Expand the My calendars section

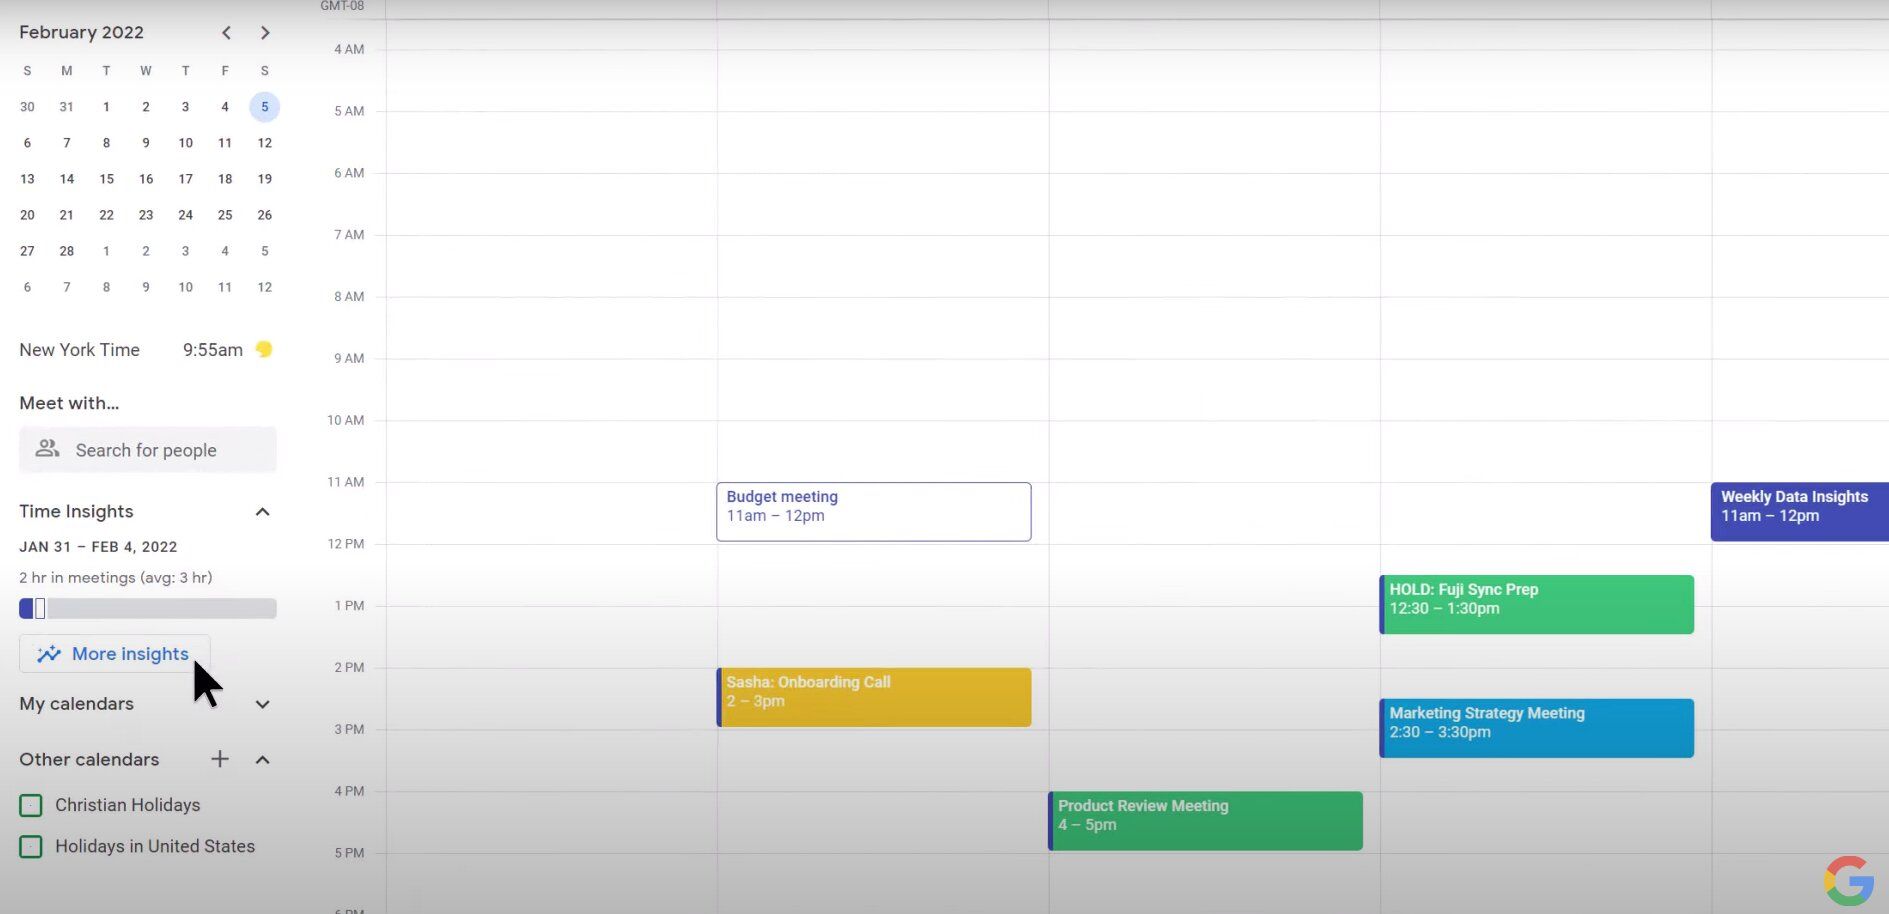[x=262, y=704]
